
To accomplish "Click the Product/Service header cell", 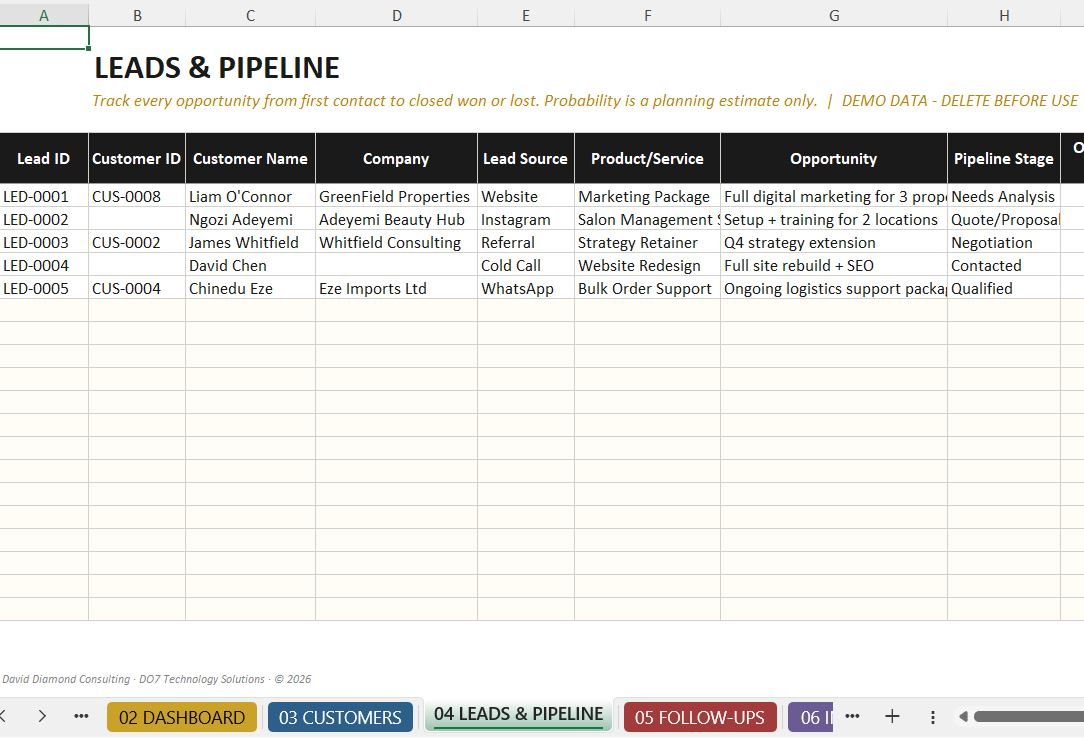I will pos(647,158).
